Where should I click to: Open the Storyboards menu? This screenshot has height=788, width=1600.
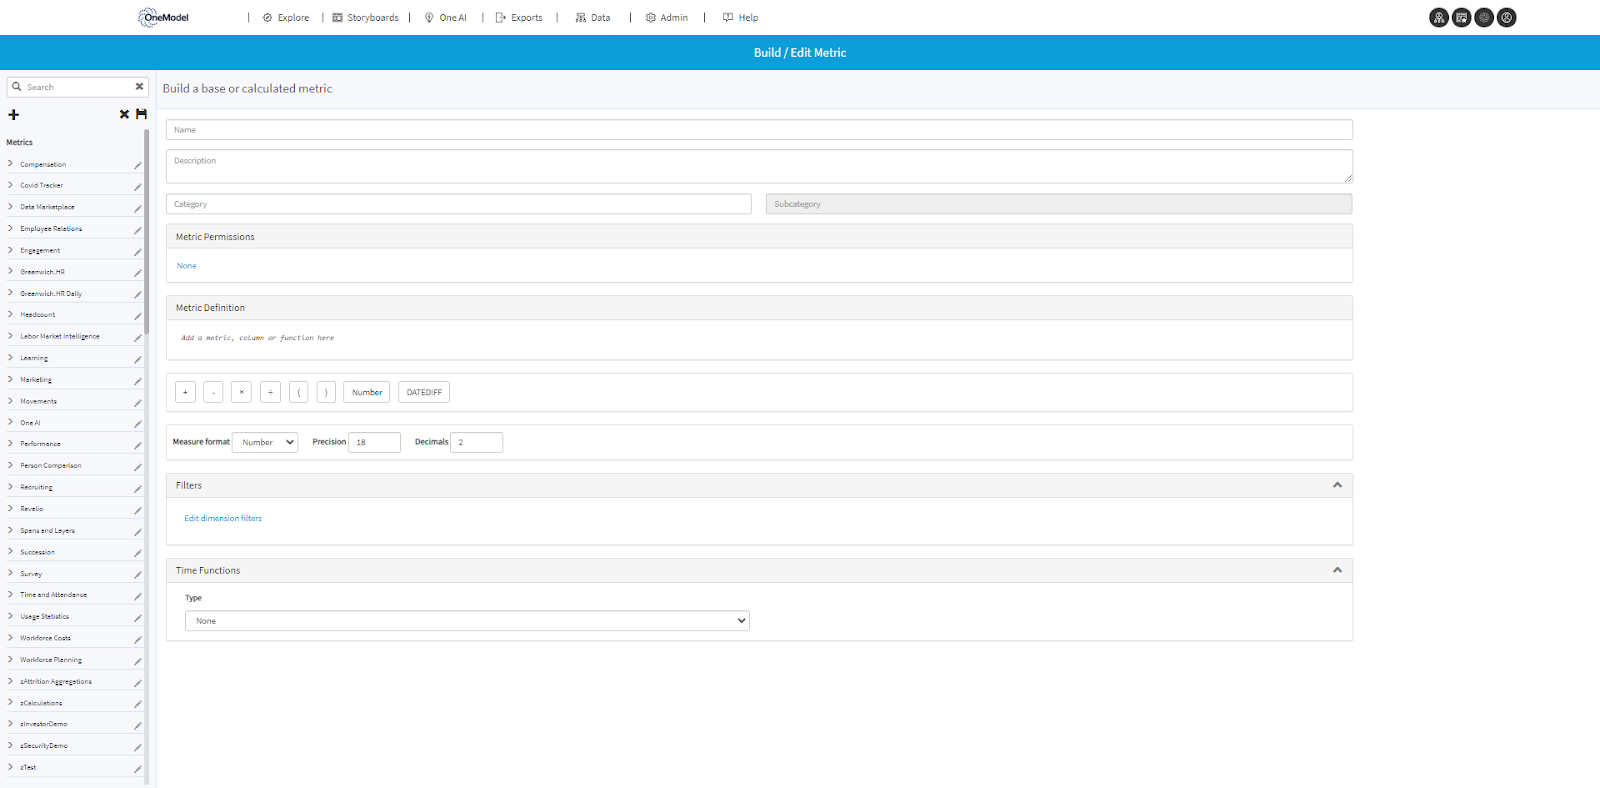click(365, 18)
